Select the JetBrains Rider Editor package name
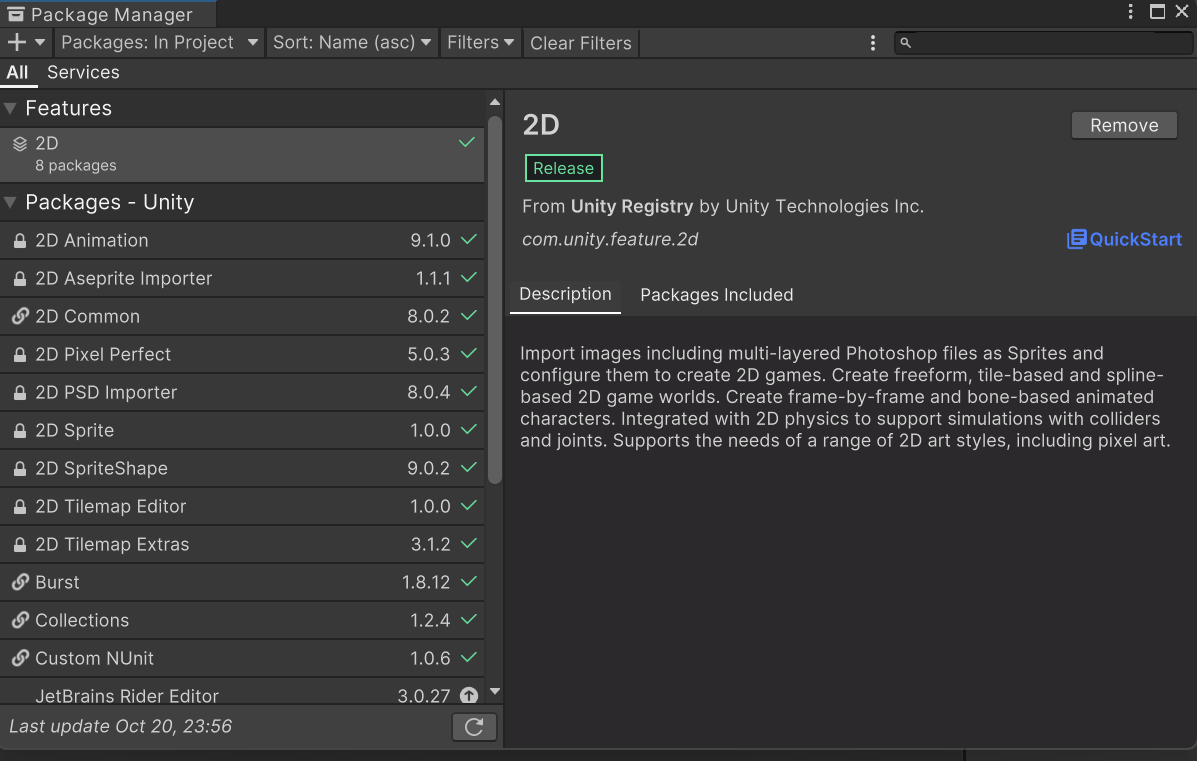This screenshot has width=1197, height=761. [127, 695]
